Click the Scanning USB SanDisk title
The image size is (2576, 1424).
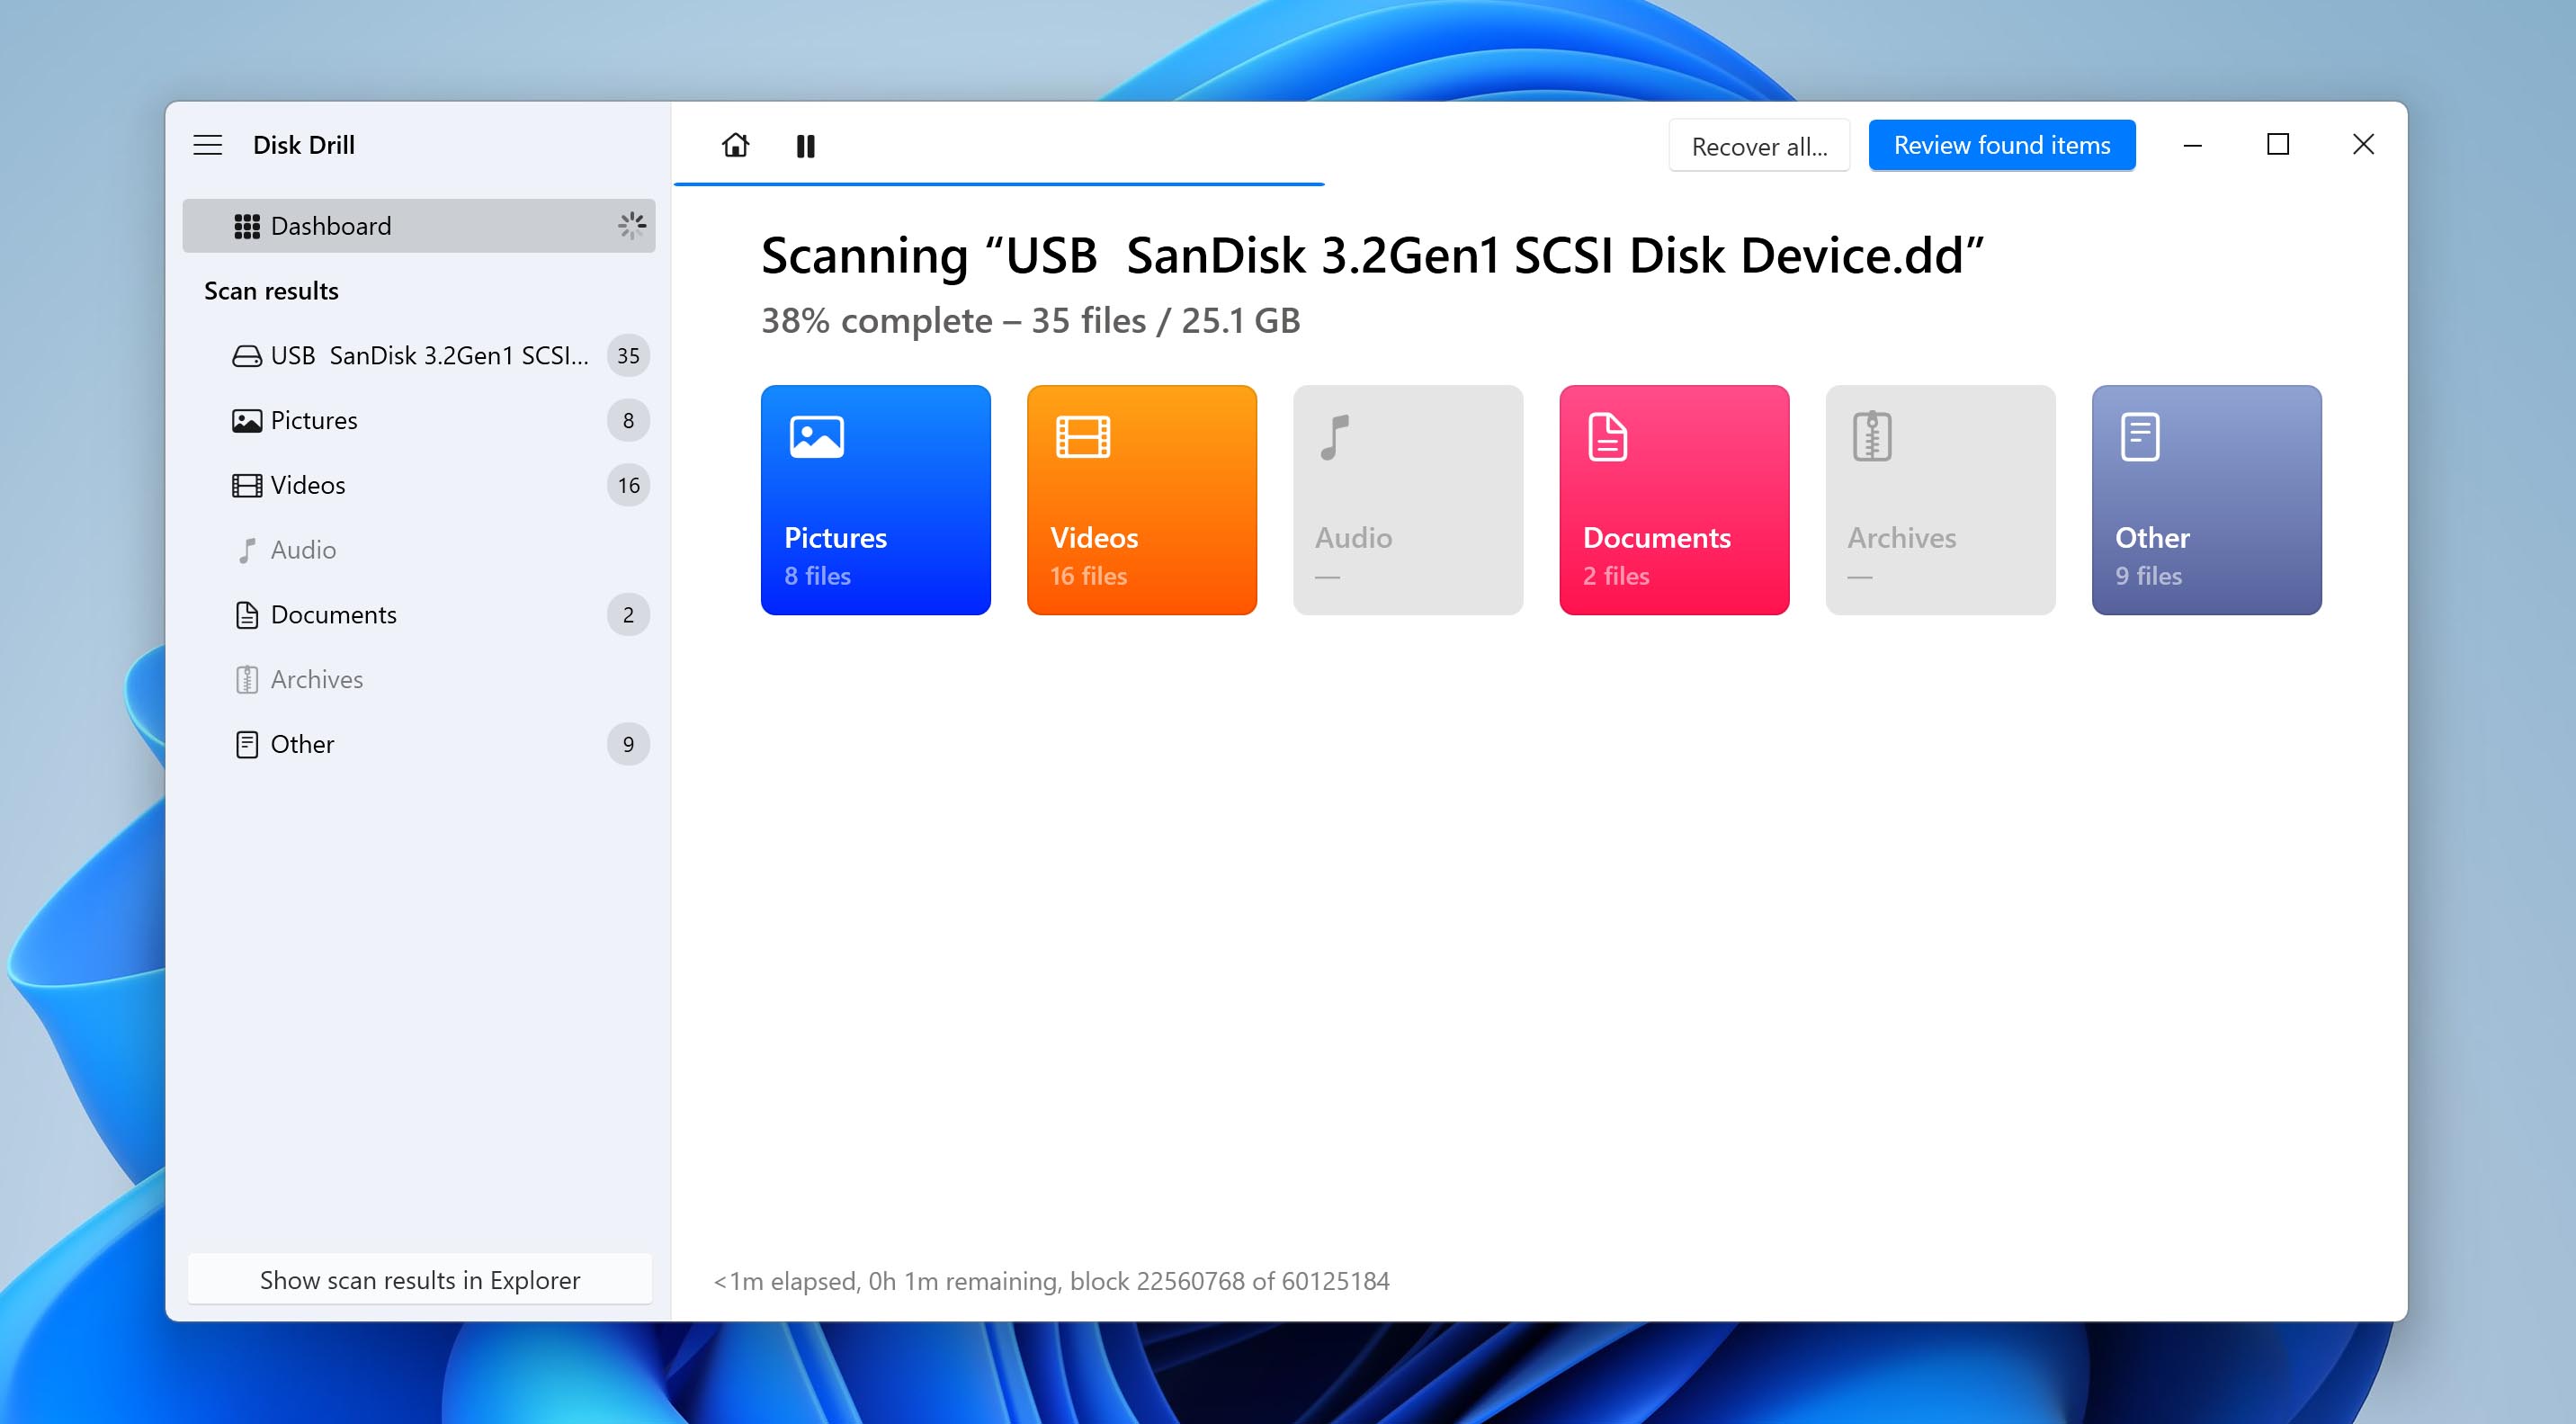point(1373,256)
